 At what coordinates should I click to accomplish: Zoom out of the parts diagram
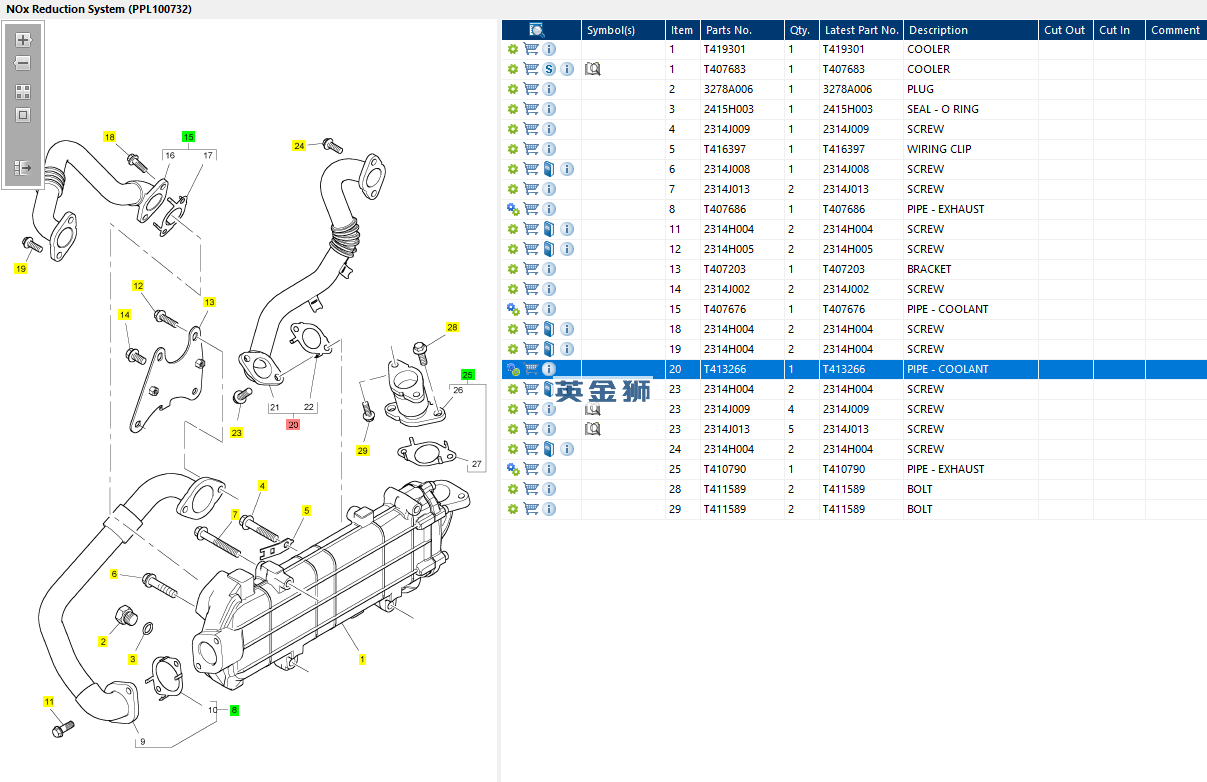[x=23, y=64]
